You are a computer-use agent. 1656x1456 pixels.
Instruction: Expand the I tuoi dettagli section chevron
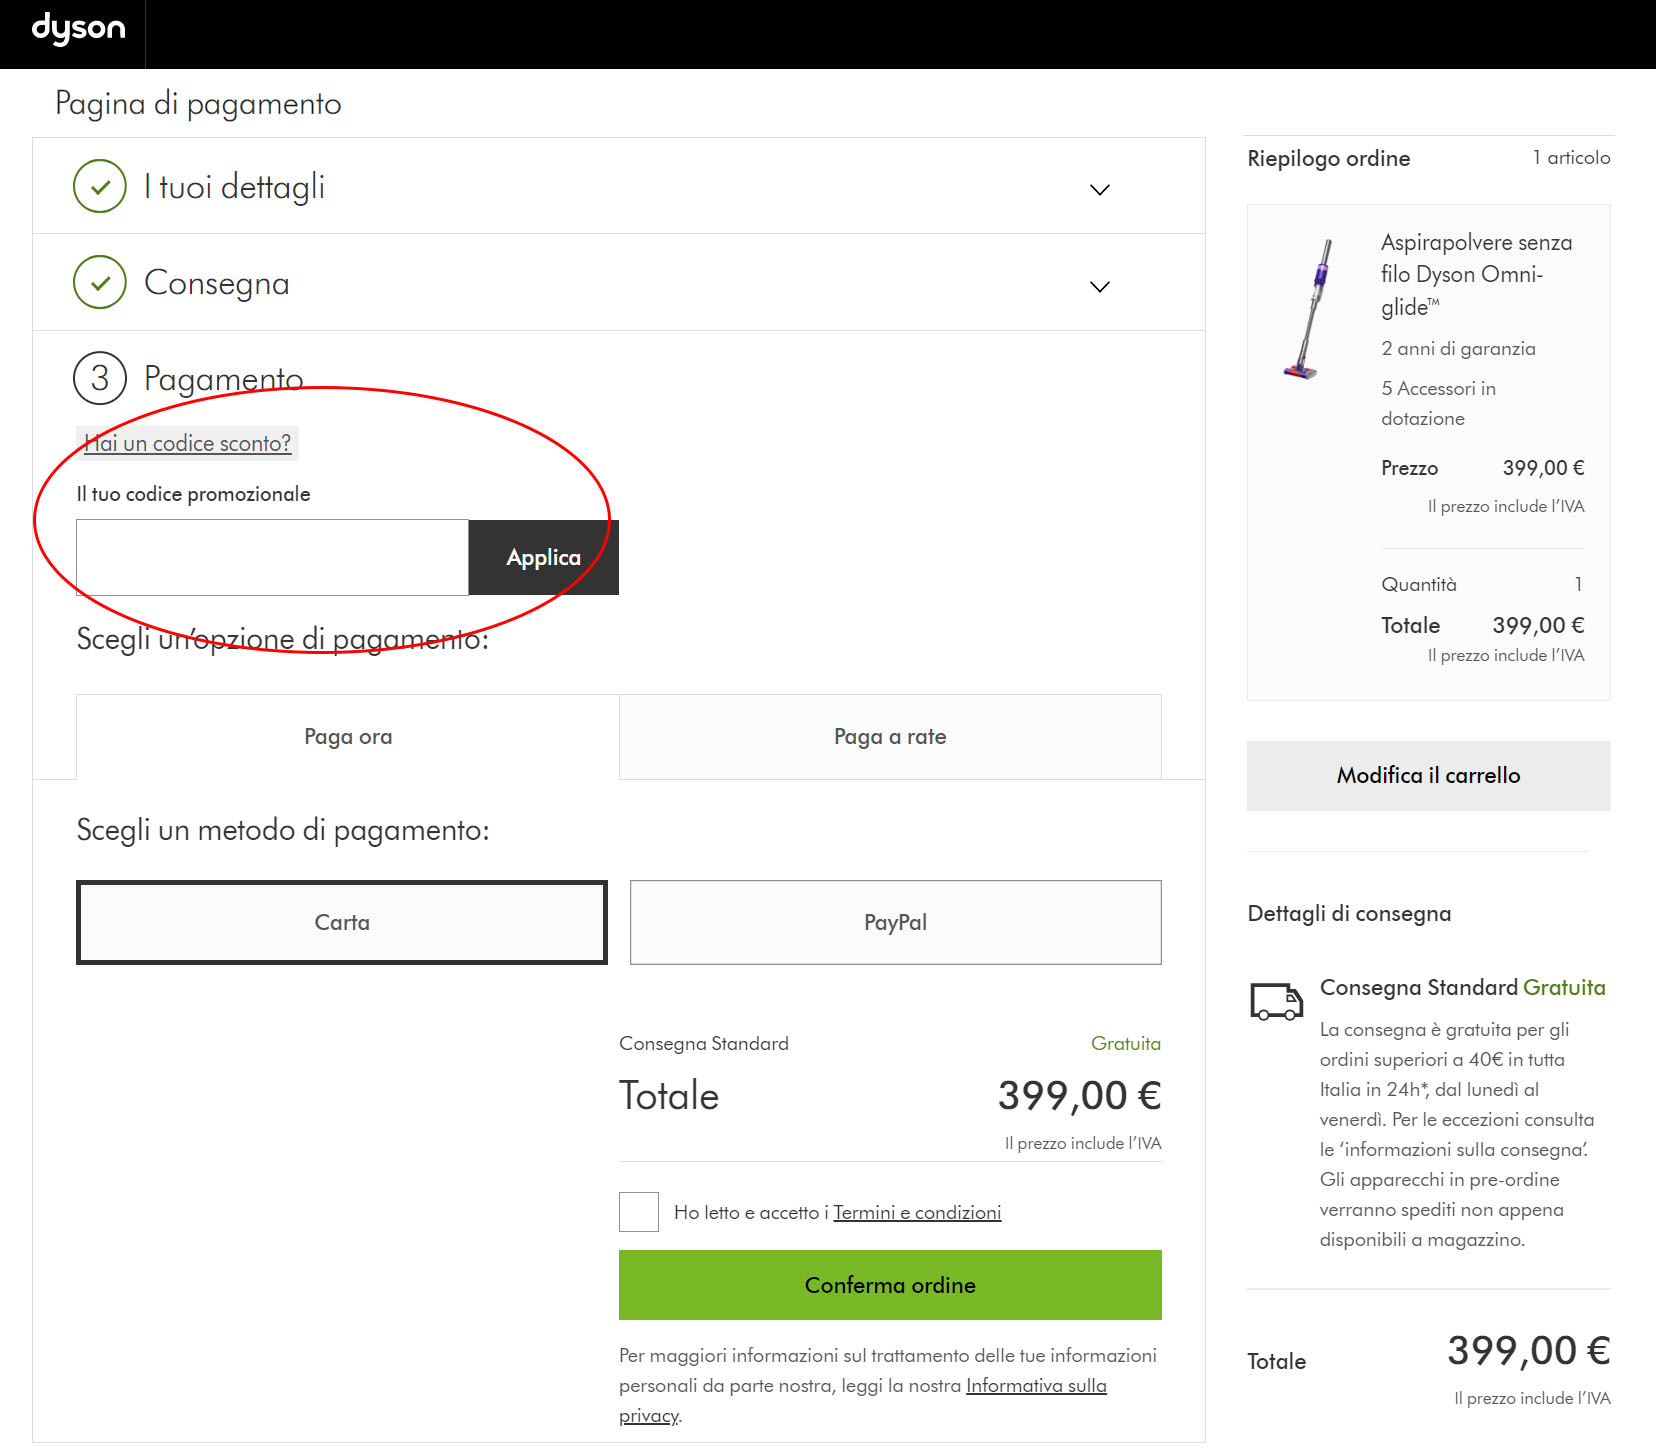[1099, 190]
